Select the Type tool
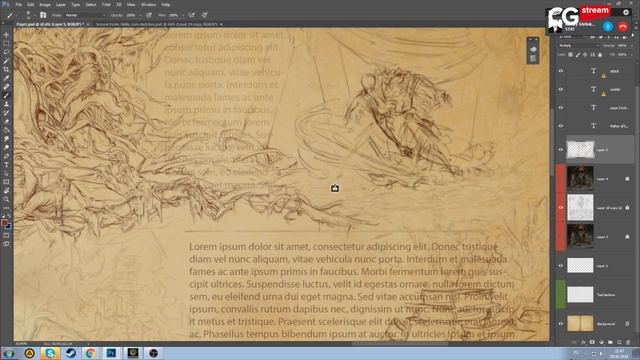The height and width of the screenshot is (360, 640). pos(6,164)
